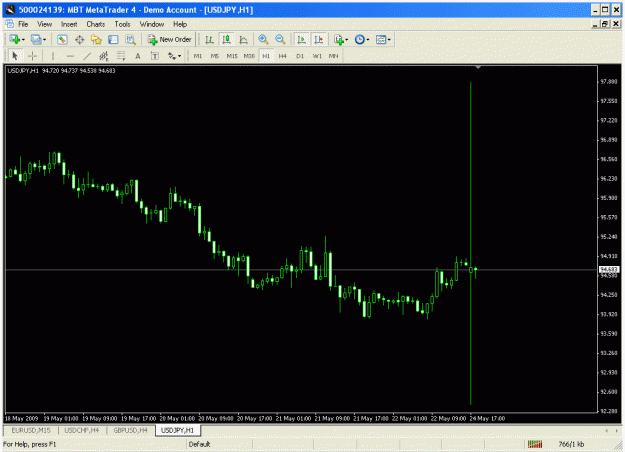Toggle the Market Watch window icon
The height and width of the screenshot is (452, 625).
(x=62, y=39)
